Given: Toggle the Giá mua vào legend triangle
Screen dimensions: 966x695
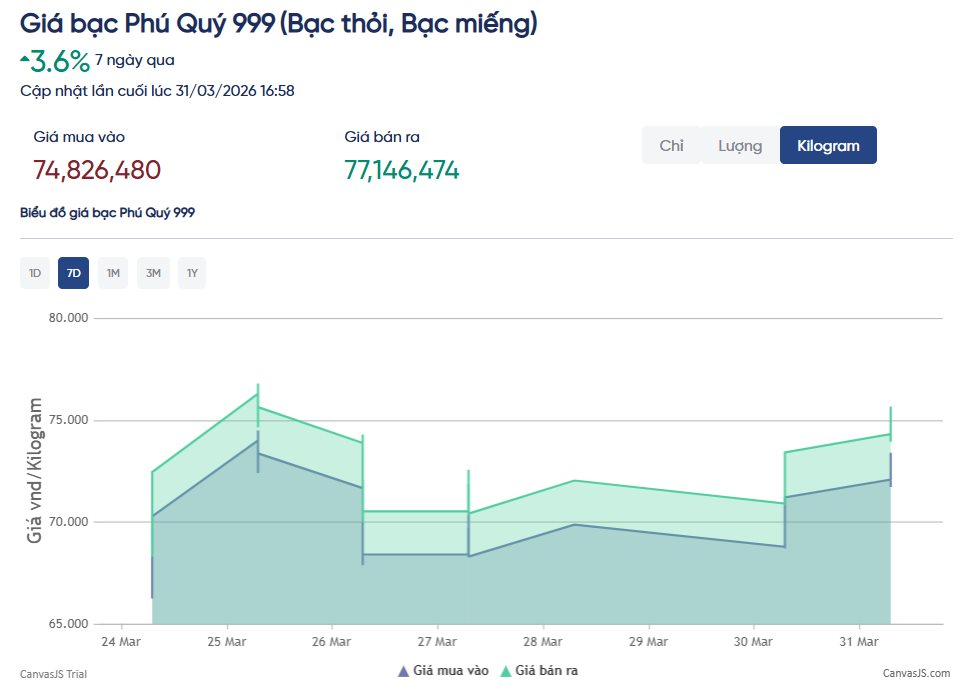Looking at the screenshot, I should (x=403, y=671).
